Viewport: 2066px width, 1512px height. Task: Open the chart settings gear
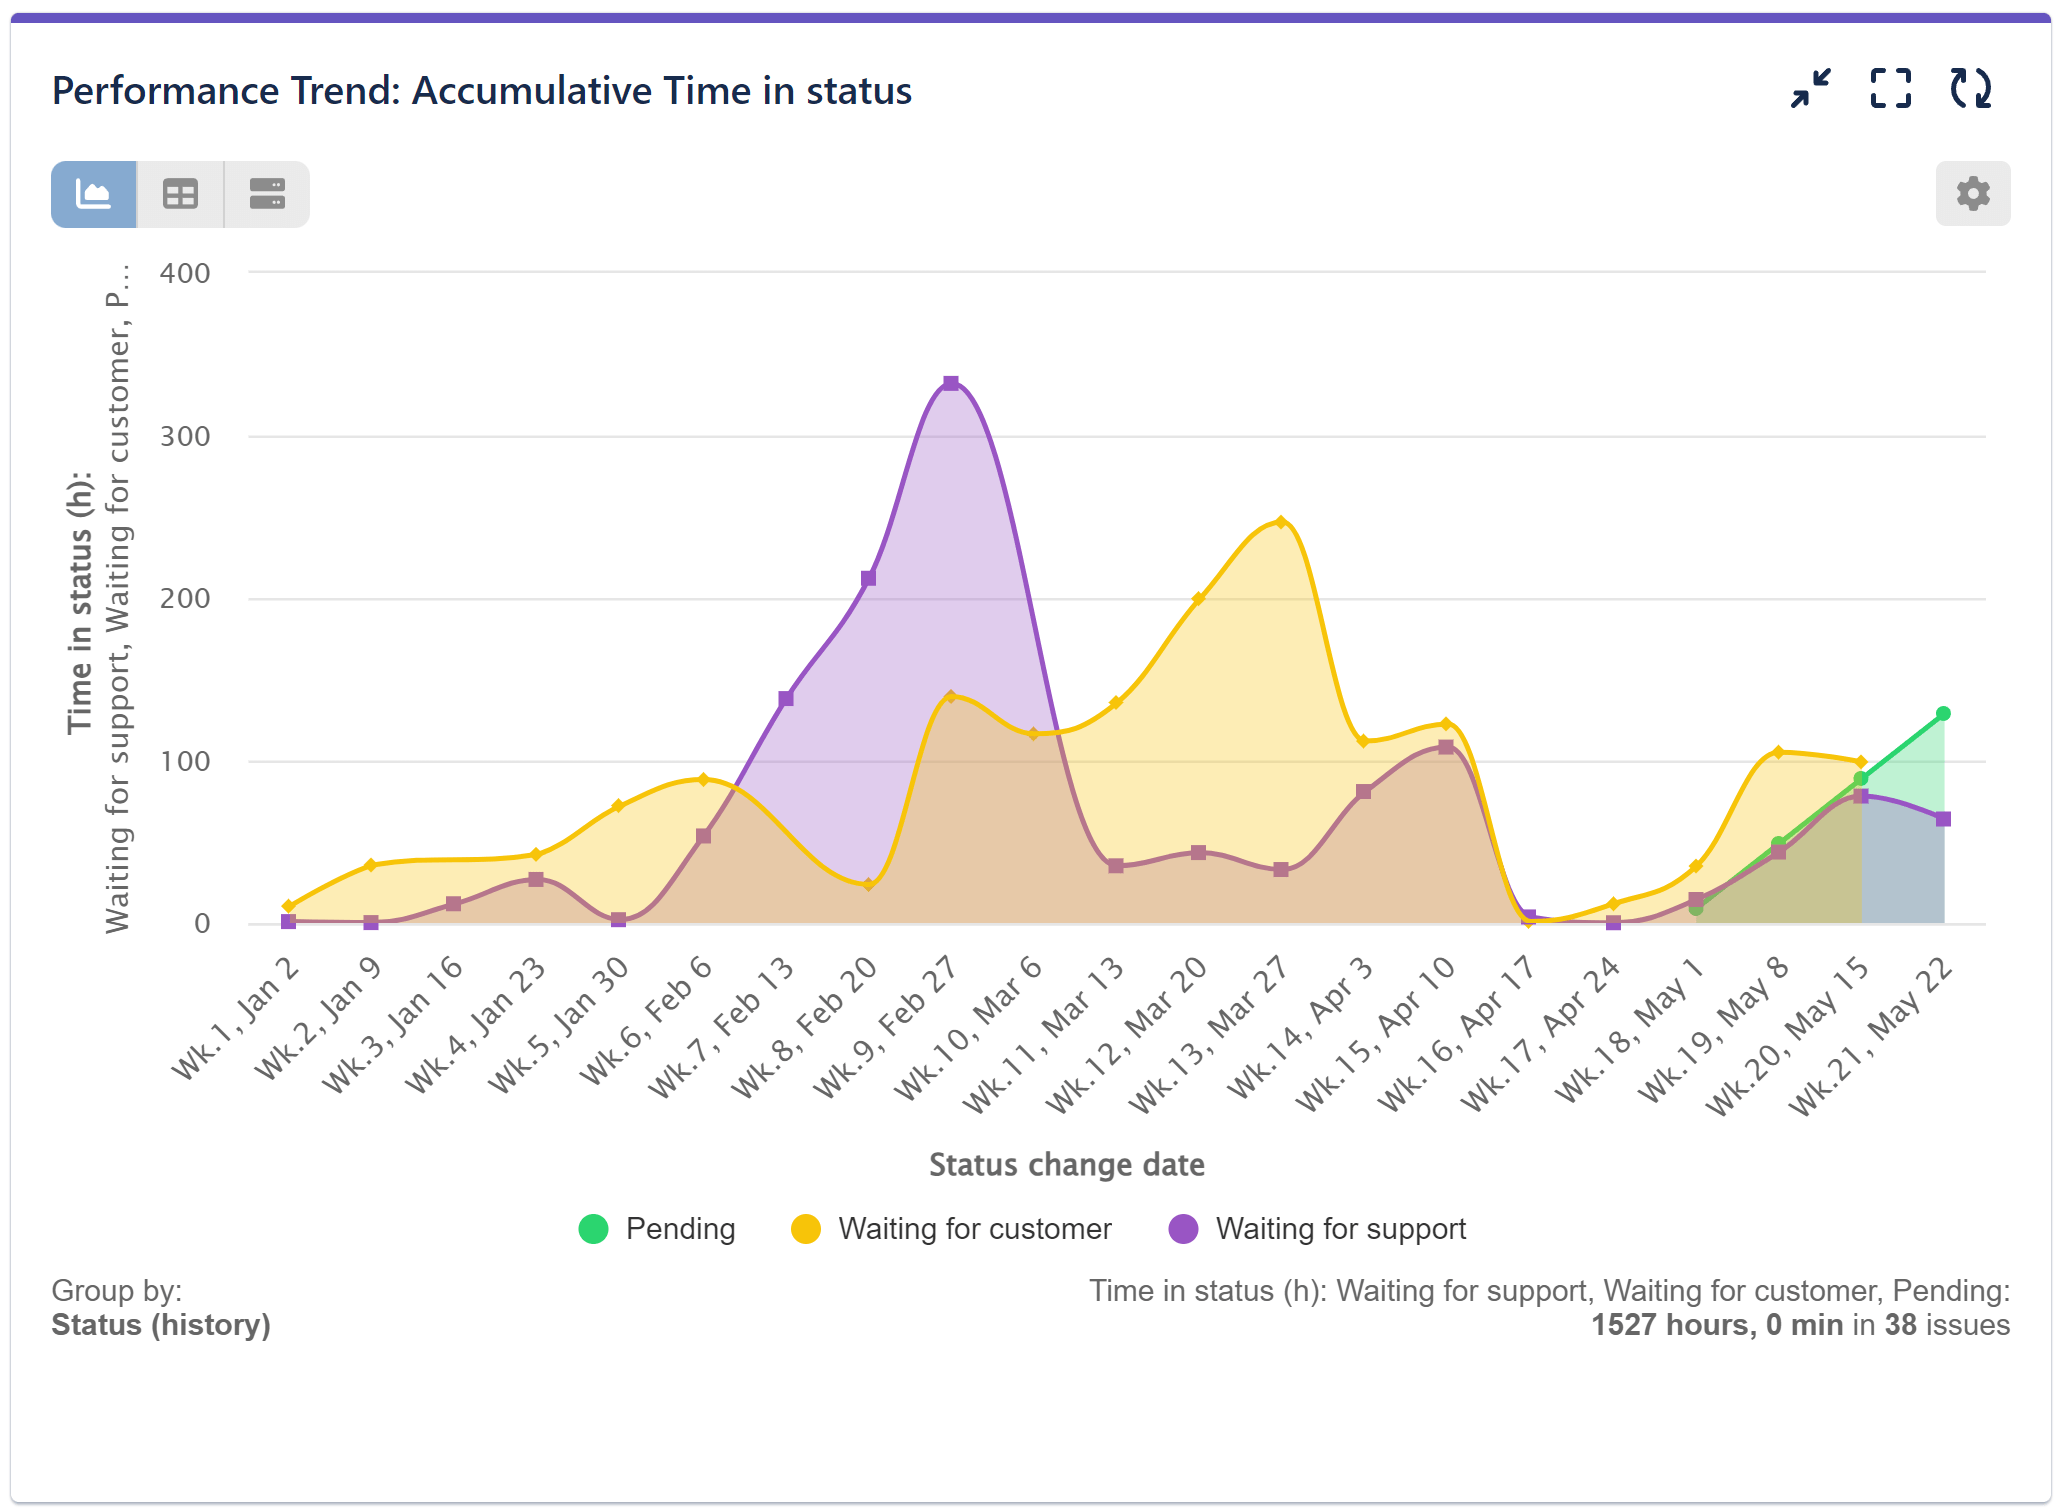[x=1972, y=193]
